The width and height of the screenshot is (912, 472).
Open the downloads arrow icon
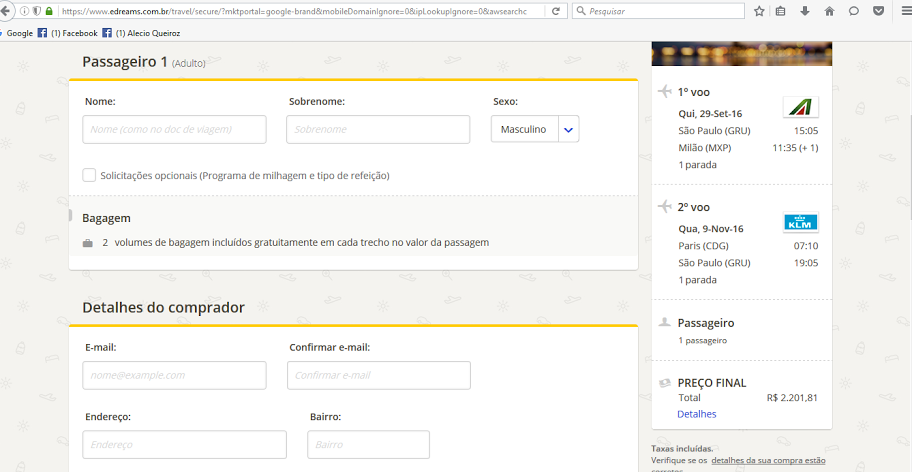(x=805, y=11)
